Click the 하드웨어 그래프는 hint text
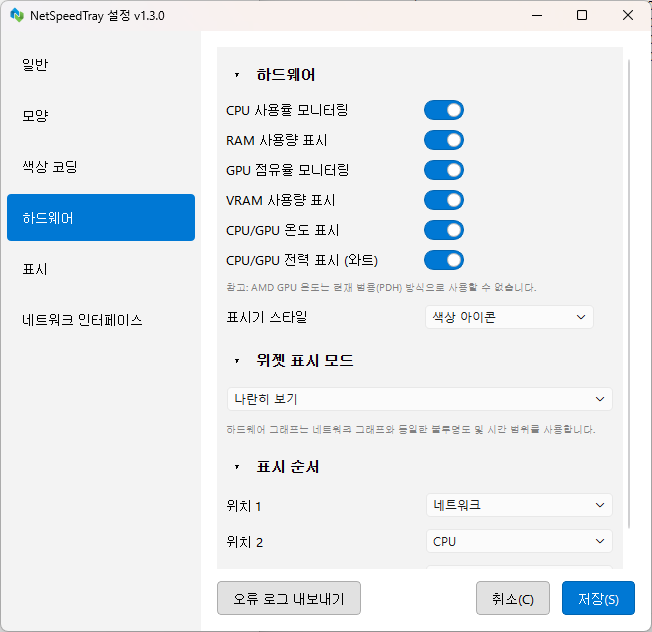Screen dimensions: 652x632 tap(411, 429)
